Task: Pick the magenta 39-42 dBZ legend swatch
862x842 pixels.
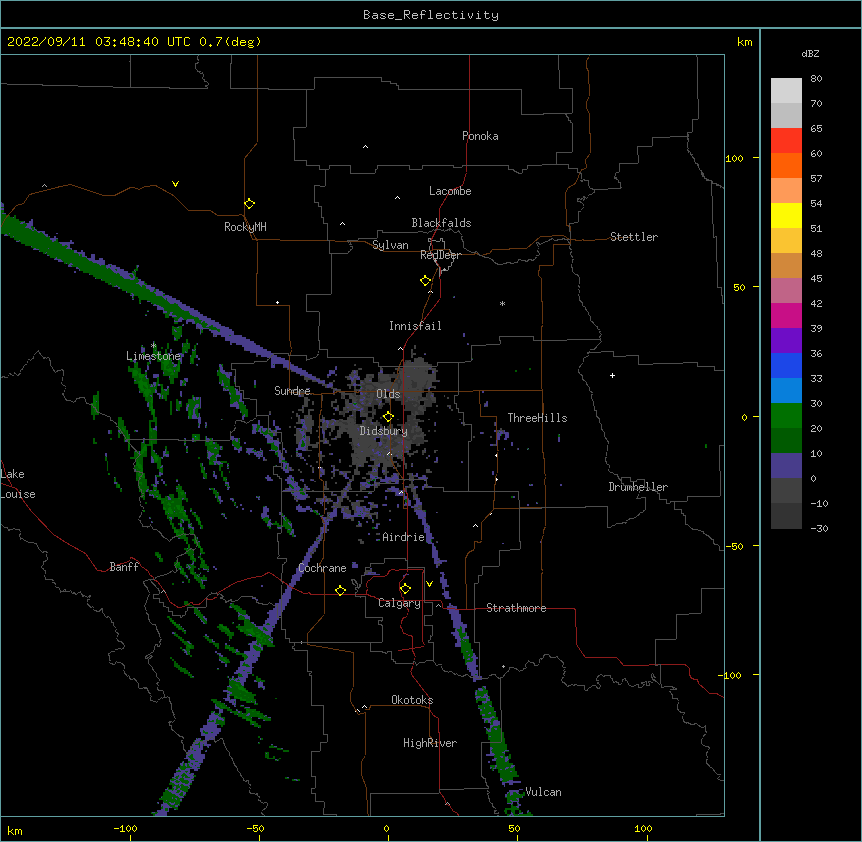Action: coord(786,315)
